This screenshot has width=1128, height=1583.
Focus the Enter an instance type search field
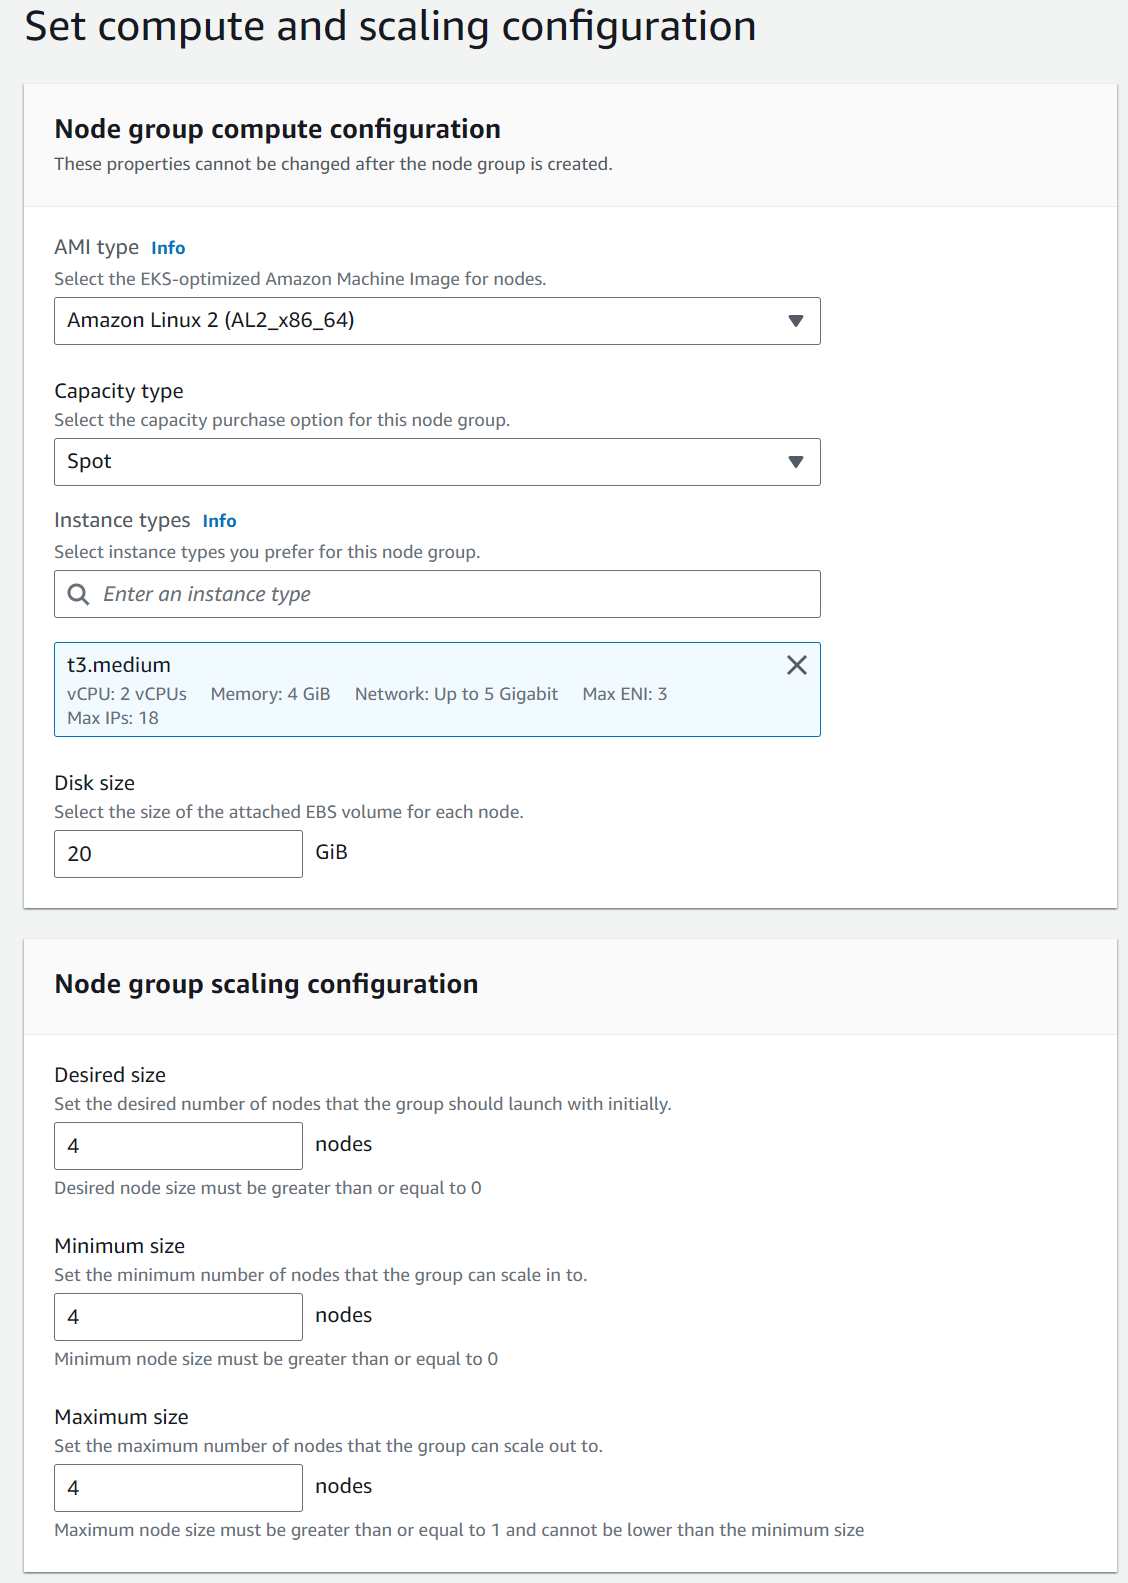(437, 594)
